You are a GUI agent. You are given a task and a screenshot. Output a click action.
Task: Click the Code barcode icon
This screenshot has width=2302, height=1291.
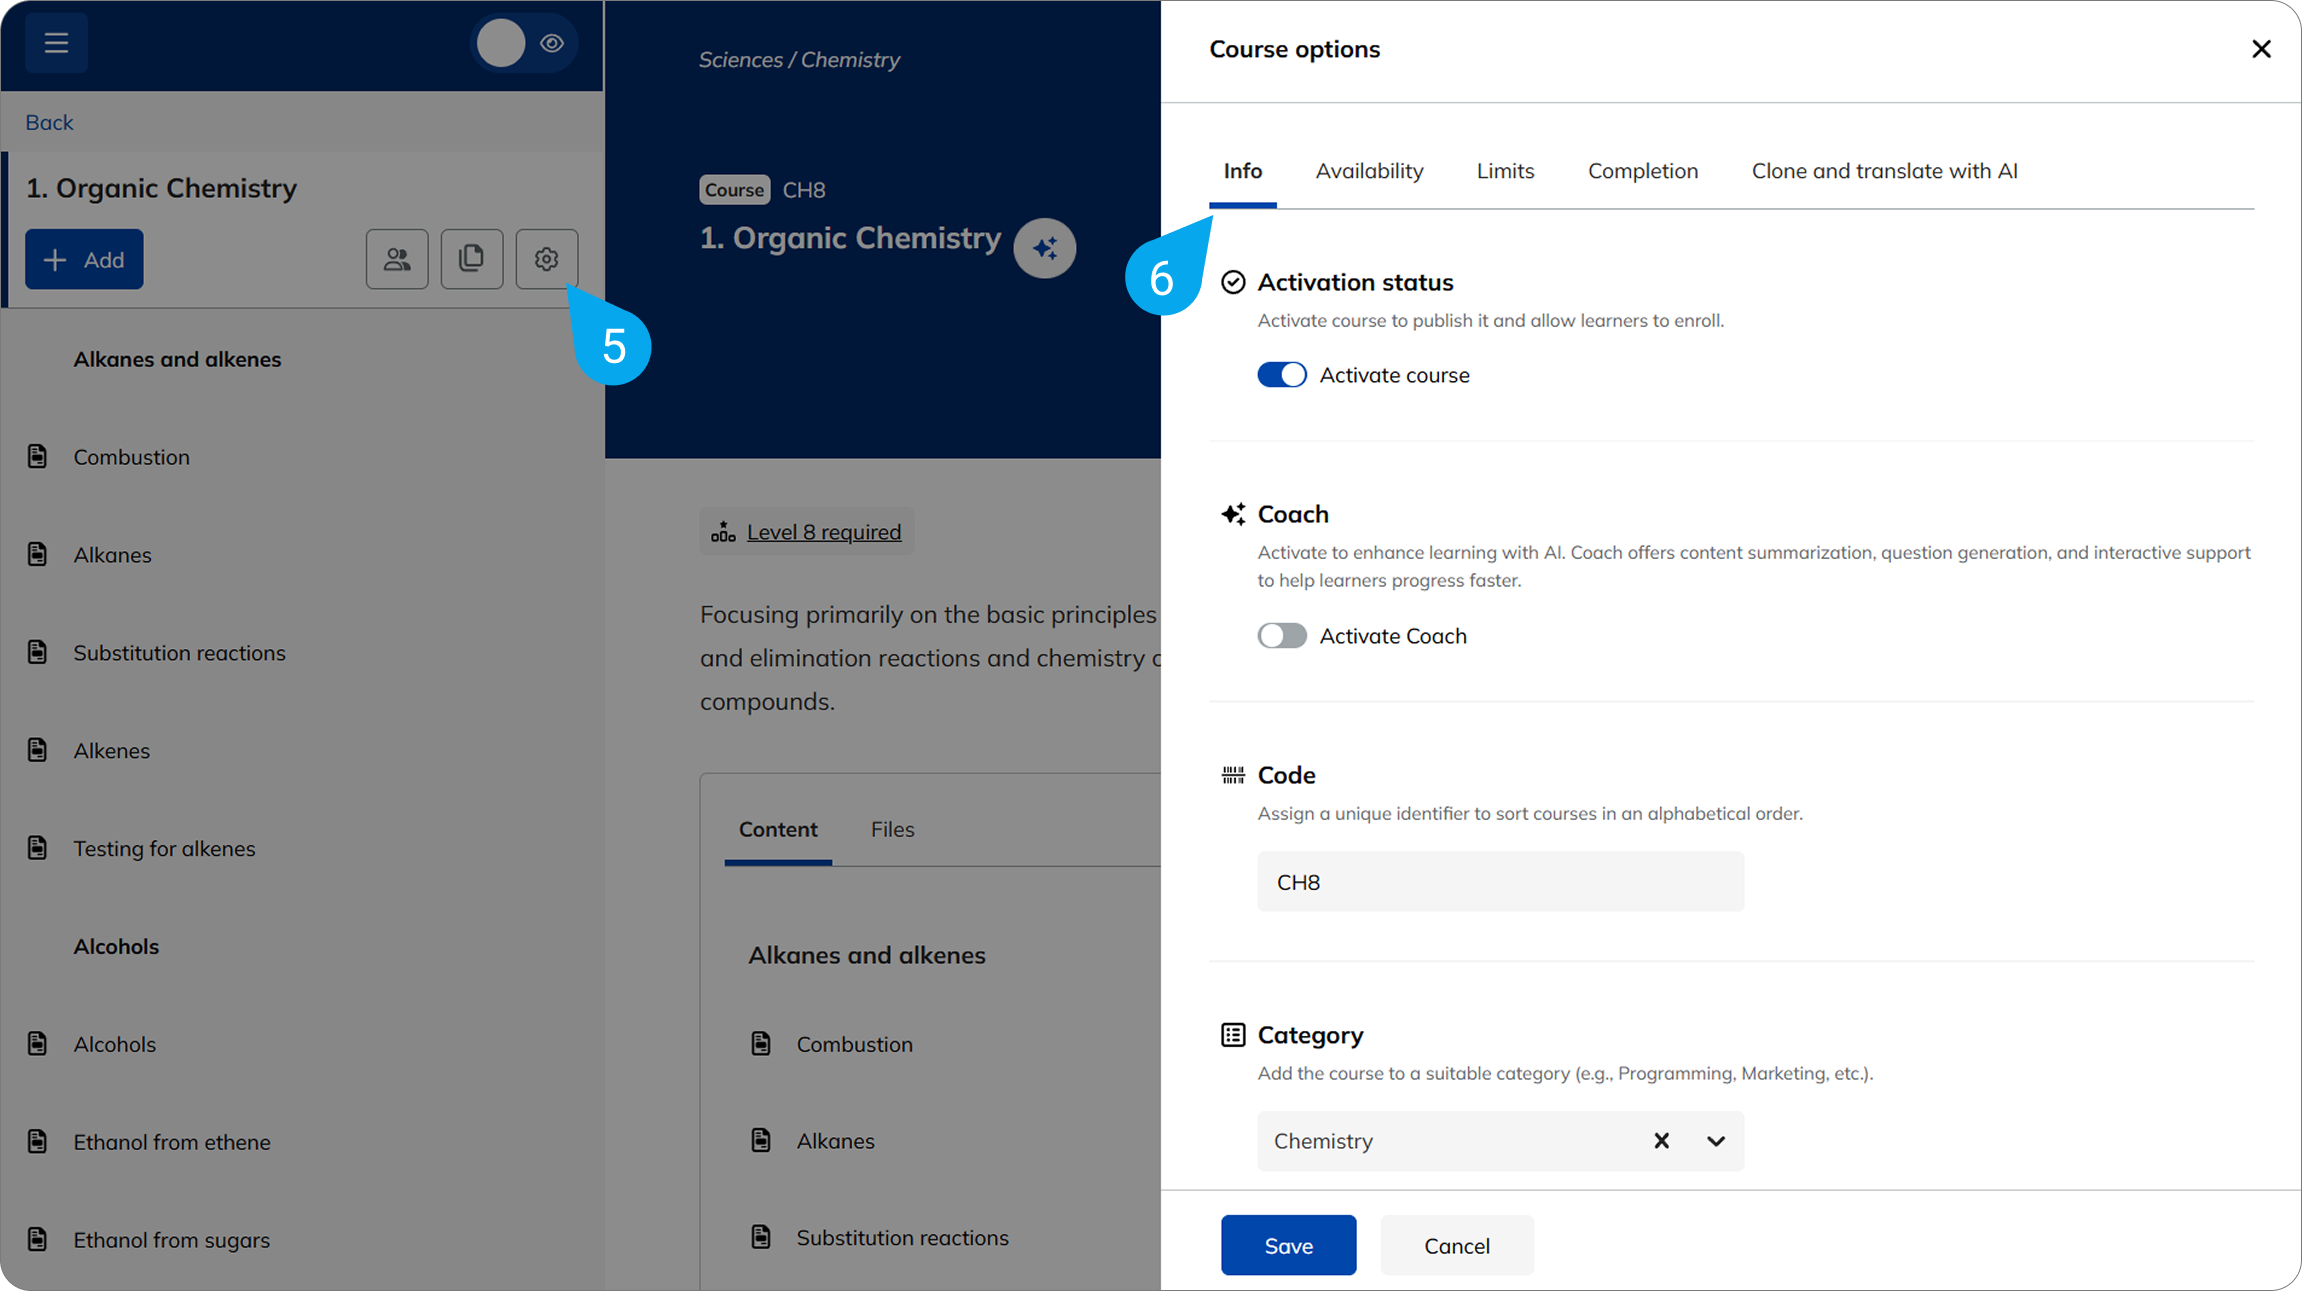[x=1233, y=775]
